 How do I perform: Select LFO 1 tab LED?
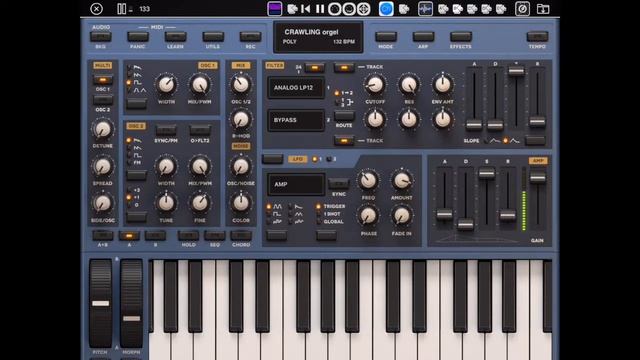tap(315, 159)
